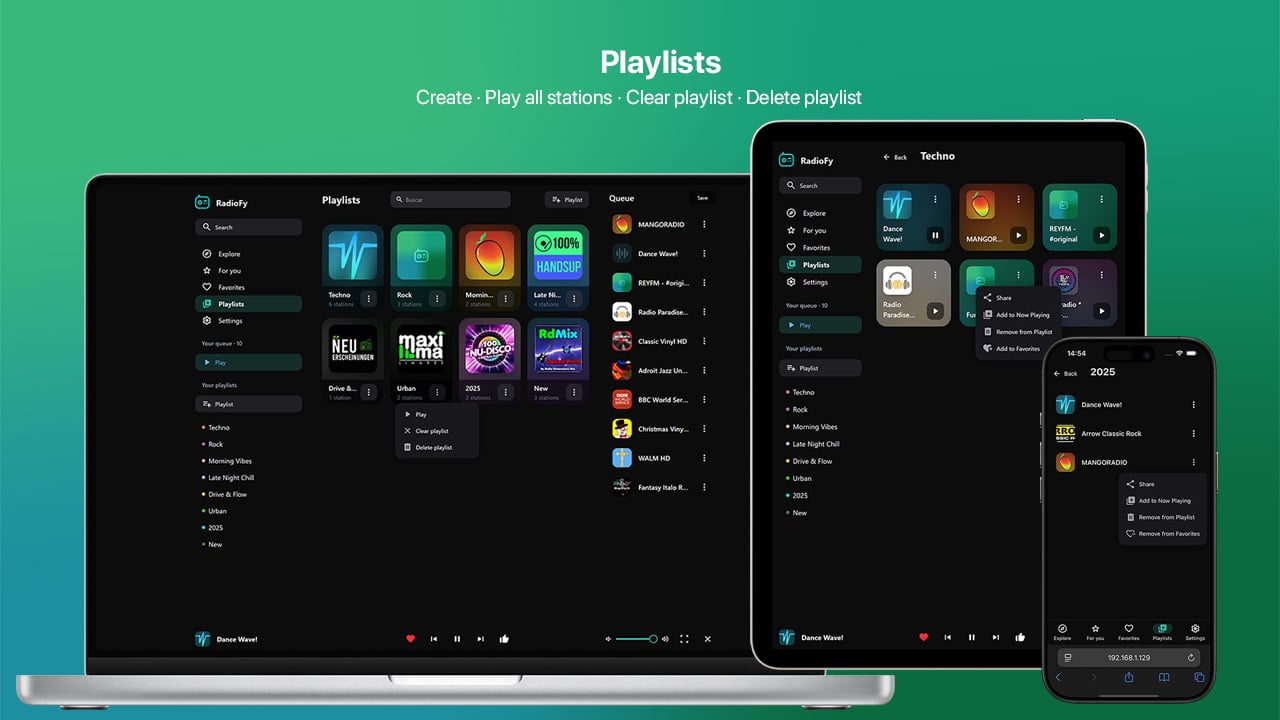
Task: Toggle the thumbs-up like on laptop player
Action: pos(504,639)
